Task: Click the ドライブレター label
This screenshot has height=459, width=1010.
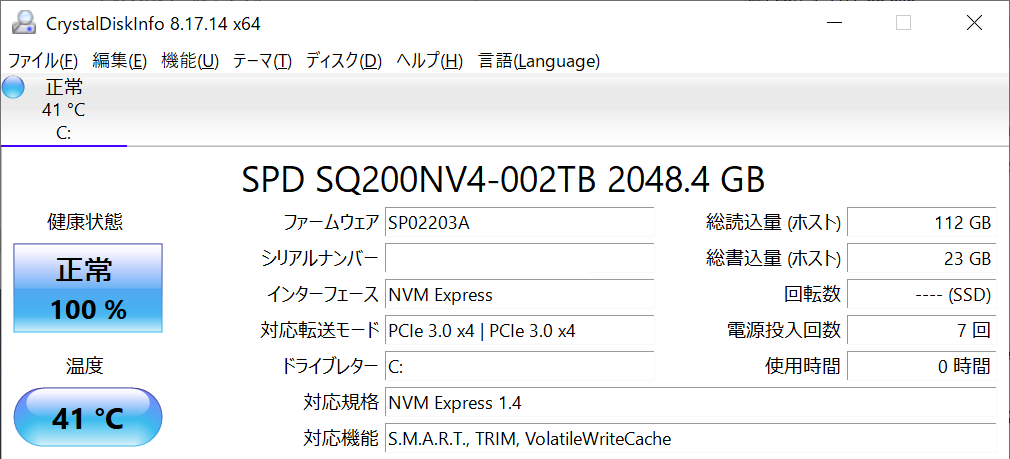Action: coord(330,367)
